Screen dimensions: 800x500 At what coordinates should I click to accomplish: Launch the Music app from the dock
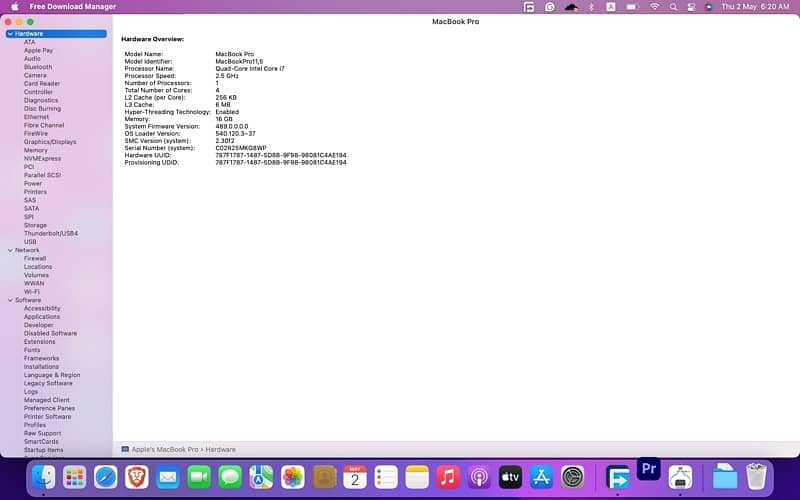[x=447, y=477]
